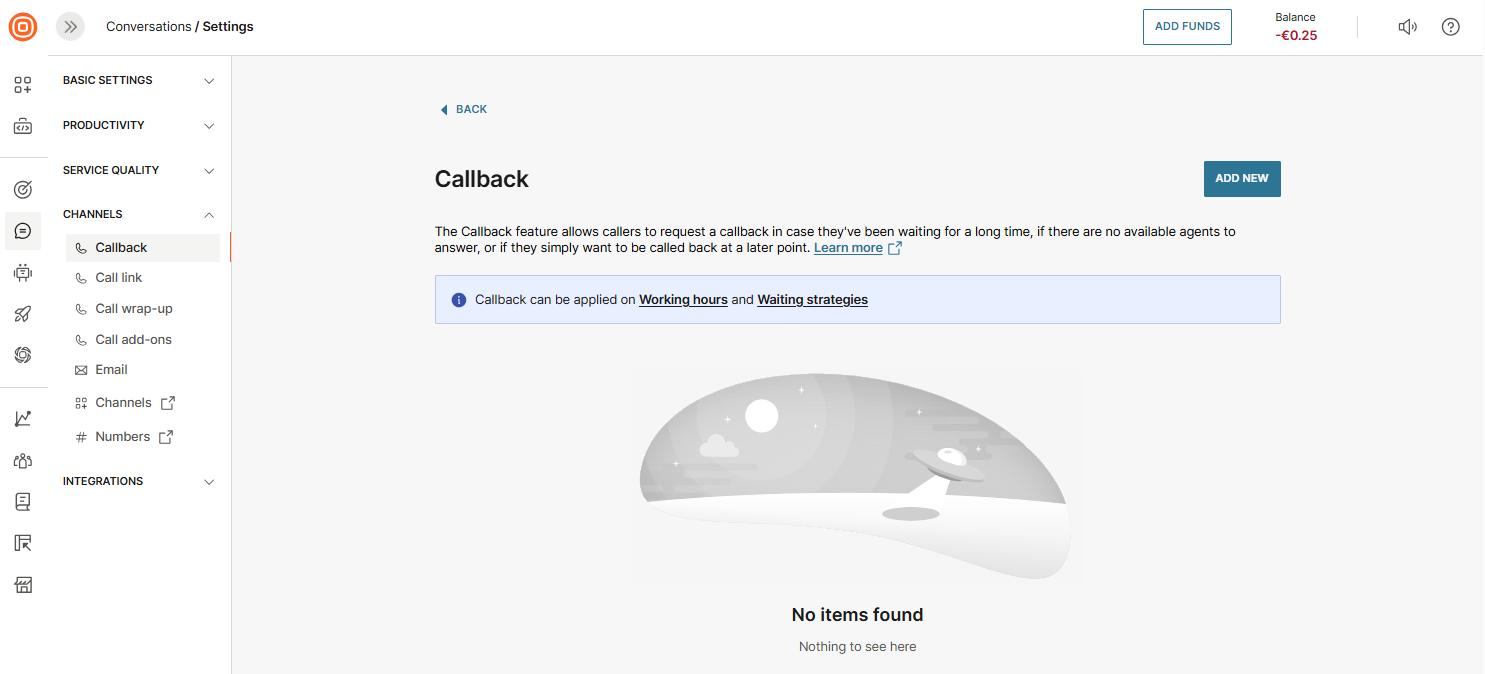1485x674 pixels.
Task: Expand the Basic Settings section
Action: coord(139,80)
